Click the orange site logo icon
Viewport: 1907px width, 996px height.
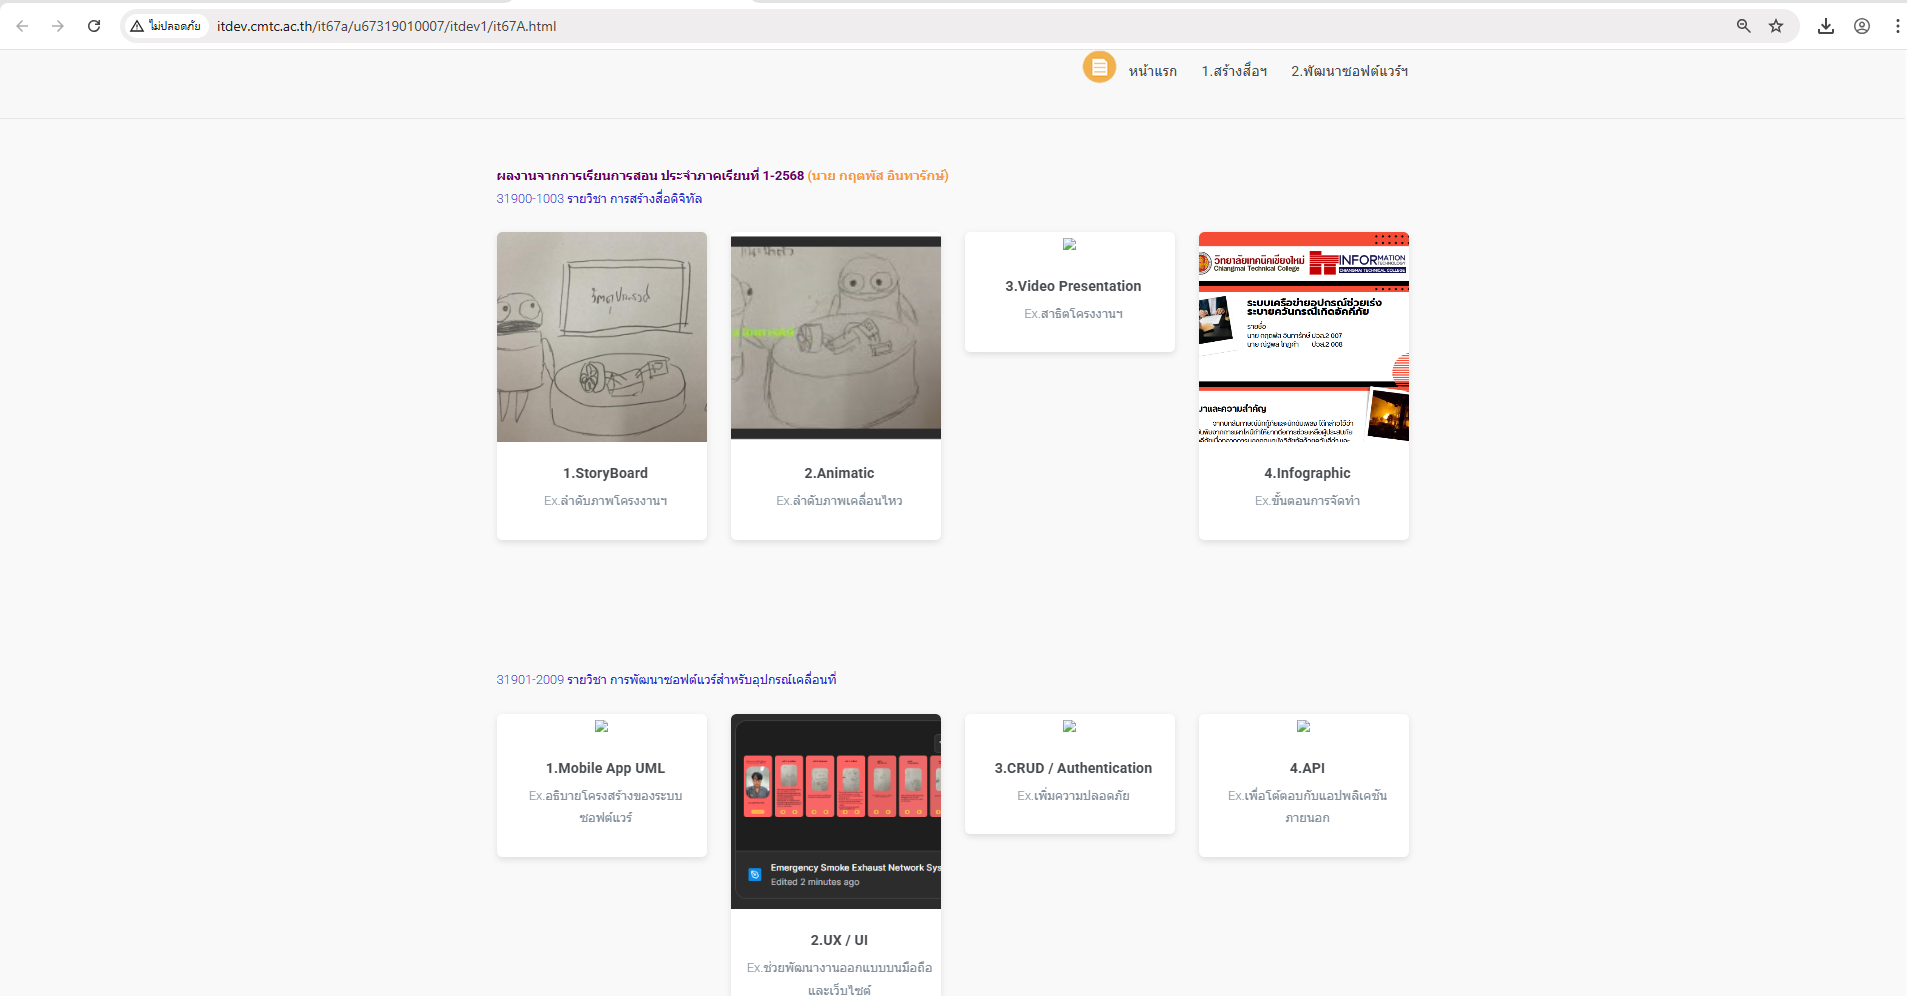click(1099, 67)
